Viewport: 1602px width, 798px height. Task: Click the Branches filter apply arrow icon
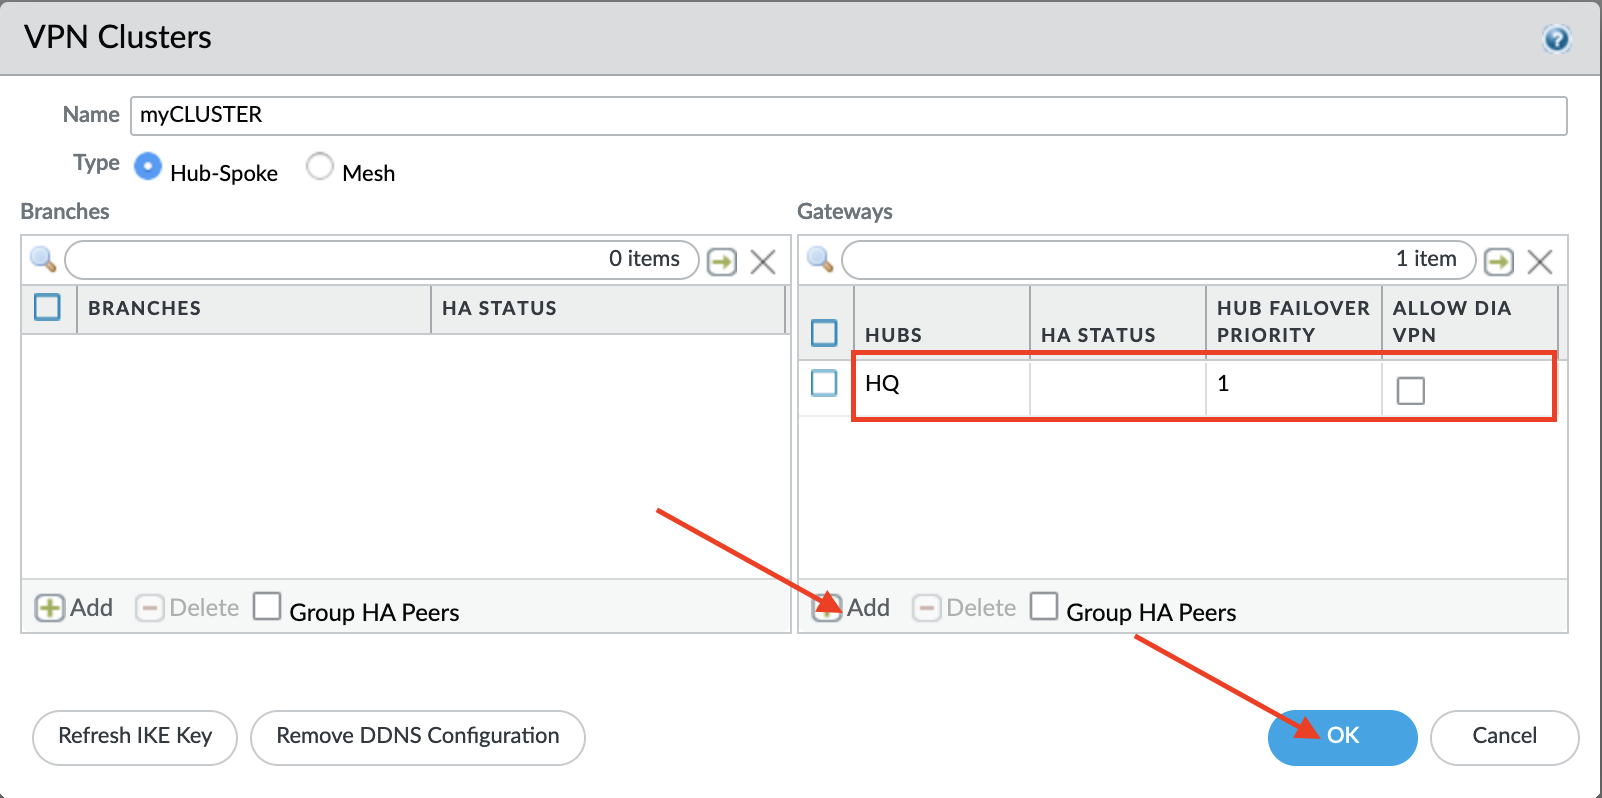point(721,262)
